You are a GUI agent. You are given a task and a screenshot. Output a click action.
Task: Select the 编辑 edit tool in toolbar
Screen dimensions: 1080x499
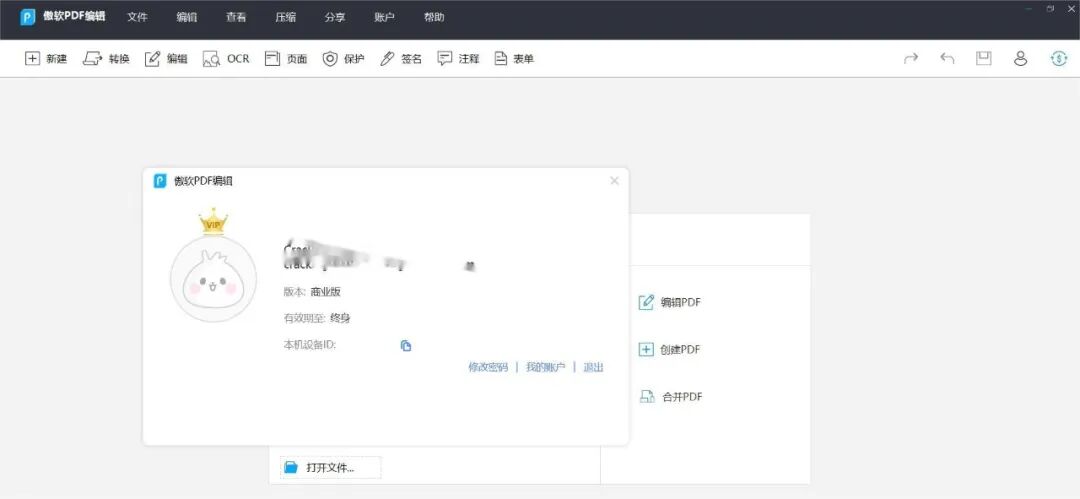166,59
